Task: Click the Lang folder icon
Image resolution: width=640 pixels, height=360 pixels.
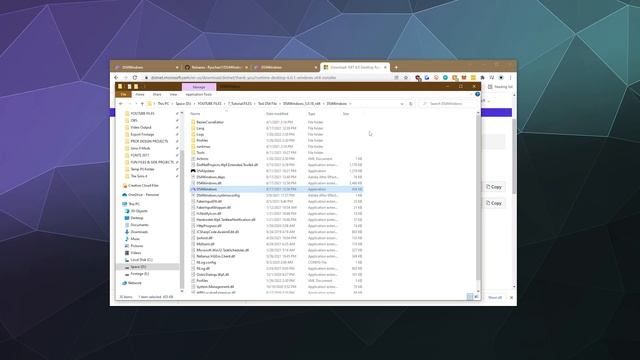Action: (x=193, y=128)
